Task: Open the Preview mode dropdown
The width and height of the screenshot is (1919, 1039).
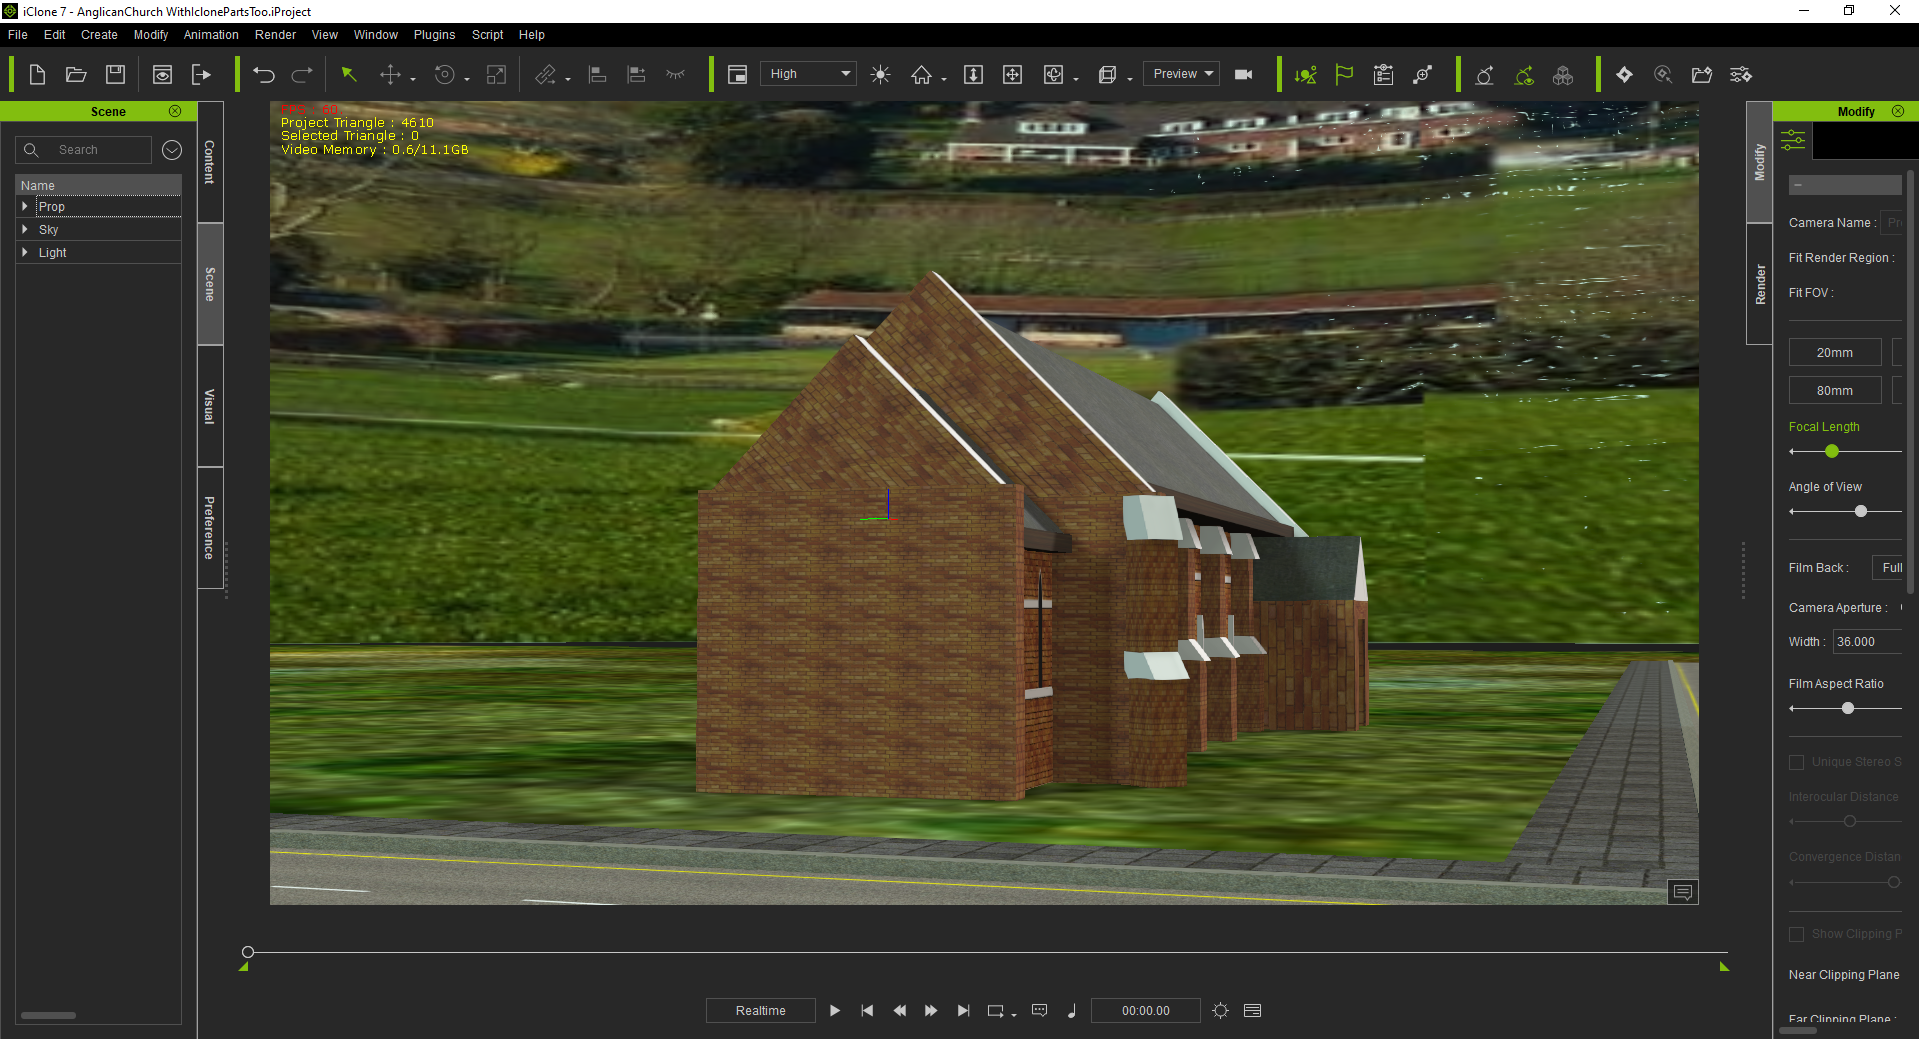Action: pos(1182,74)
